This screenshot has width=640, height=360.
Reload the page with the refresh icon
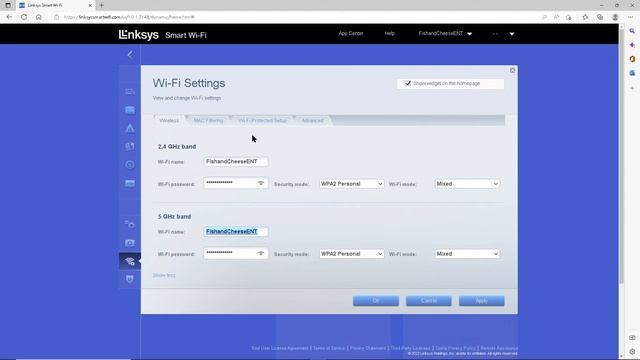24,17
